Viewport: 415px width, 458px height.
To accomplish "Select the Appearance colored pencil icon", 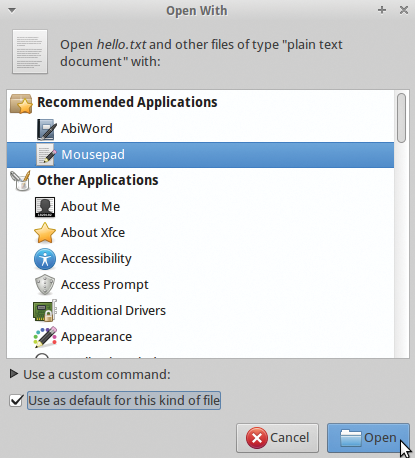I will click(45, 337).
